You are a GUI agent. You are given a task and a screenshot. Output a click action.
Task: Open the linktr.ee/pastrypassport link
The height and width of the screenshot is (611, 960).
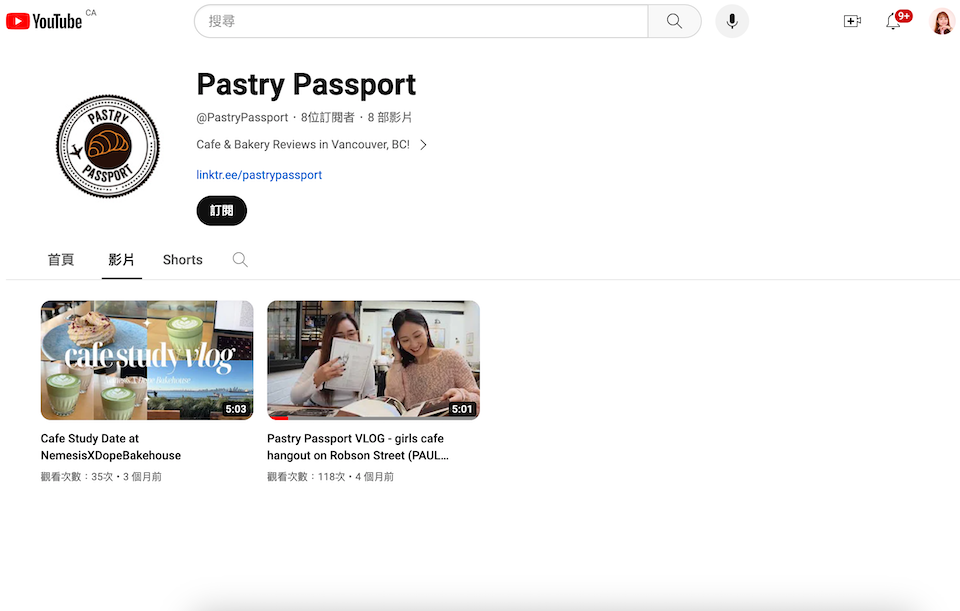(x=259, y=175)
